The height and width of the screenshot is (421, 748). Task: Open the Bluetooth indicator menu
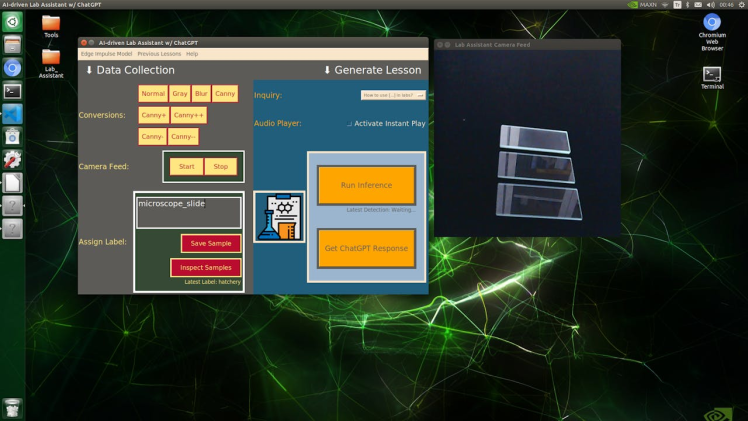point(687,5)
